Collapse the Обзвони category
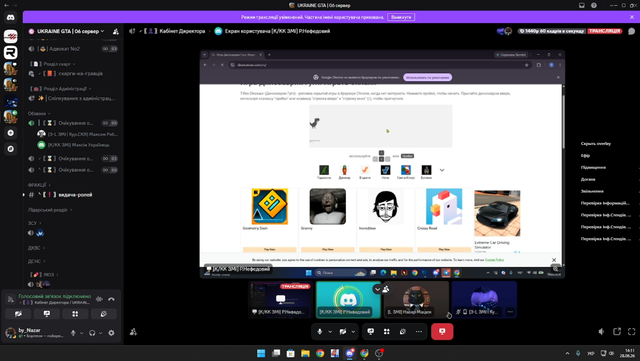Image resolution: width=640 pixels, height=361 pixels. (39, 114)
